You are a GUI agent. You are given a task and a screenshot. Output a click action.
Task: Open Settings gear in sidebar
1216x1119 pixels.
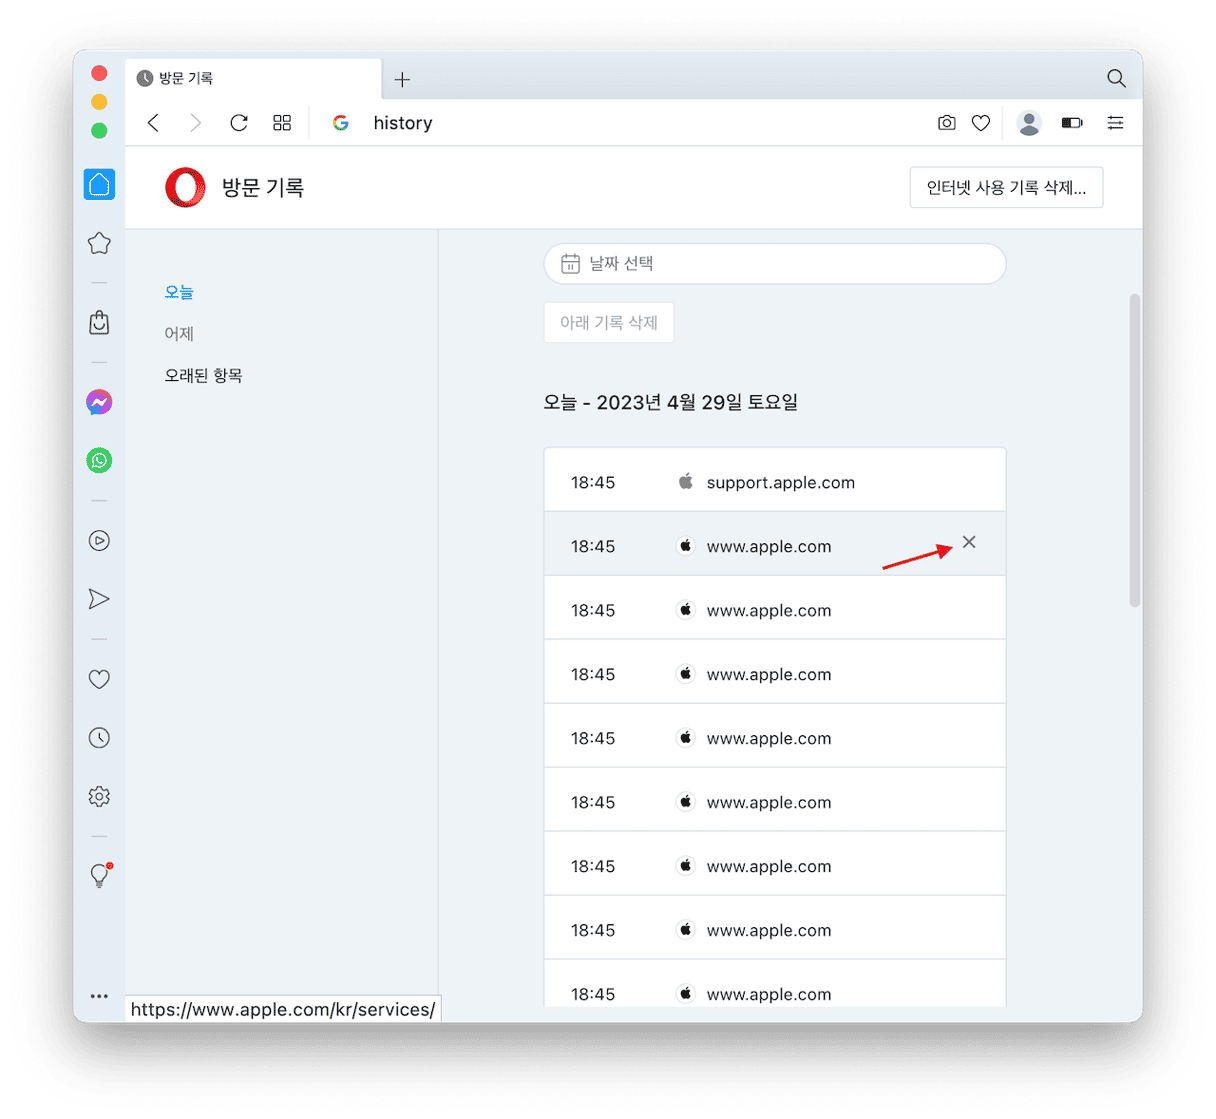click(99, 797)
